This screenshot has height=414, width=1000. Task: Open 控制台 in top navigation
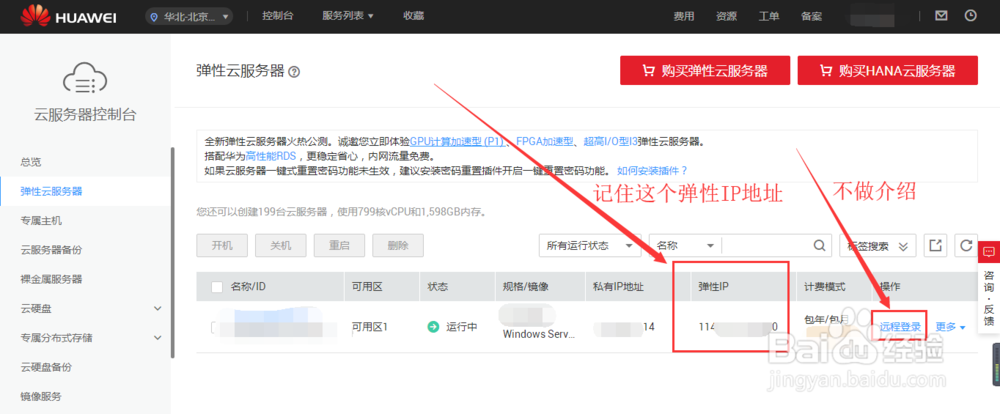click(277, 16)
